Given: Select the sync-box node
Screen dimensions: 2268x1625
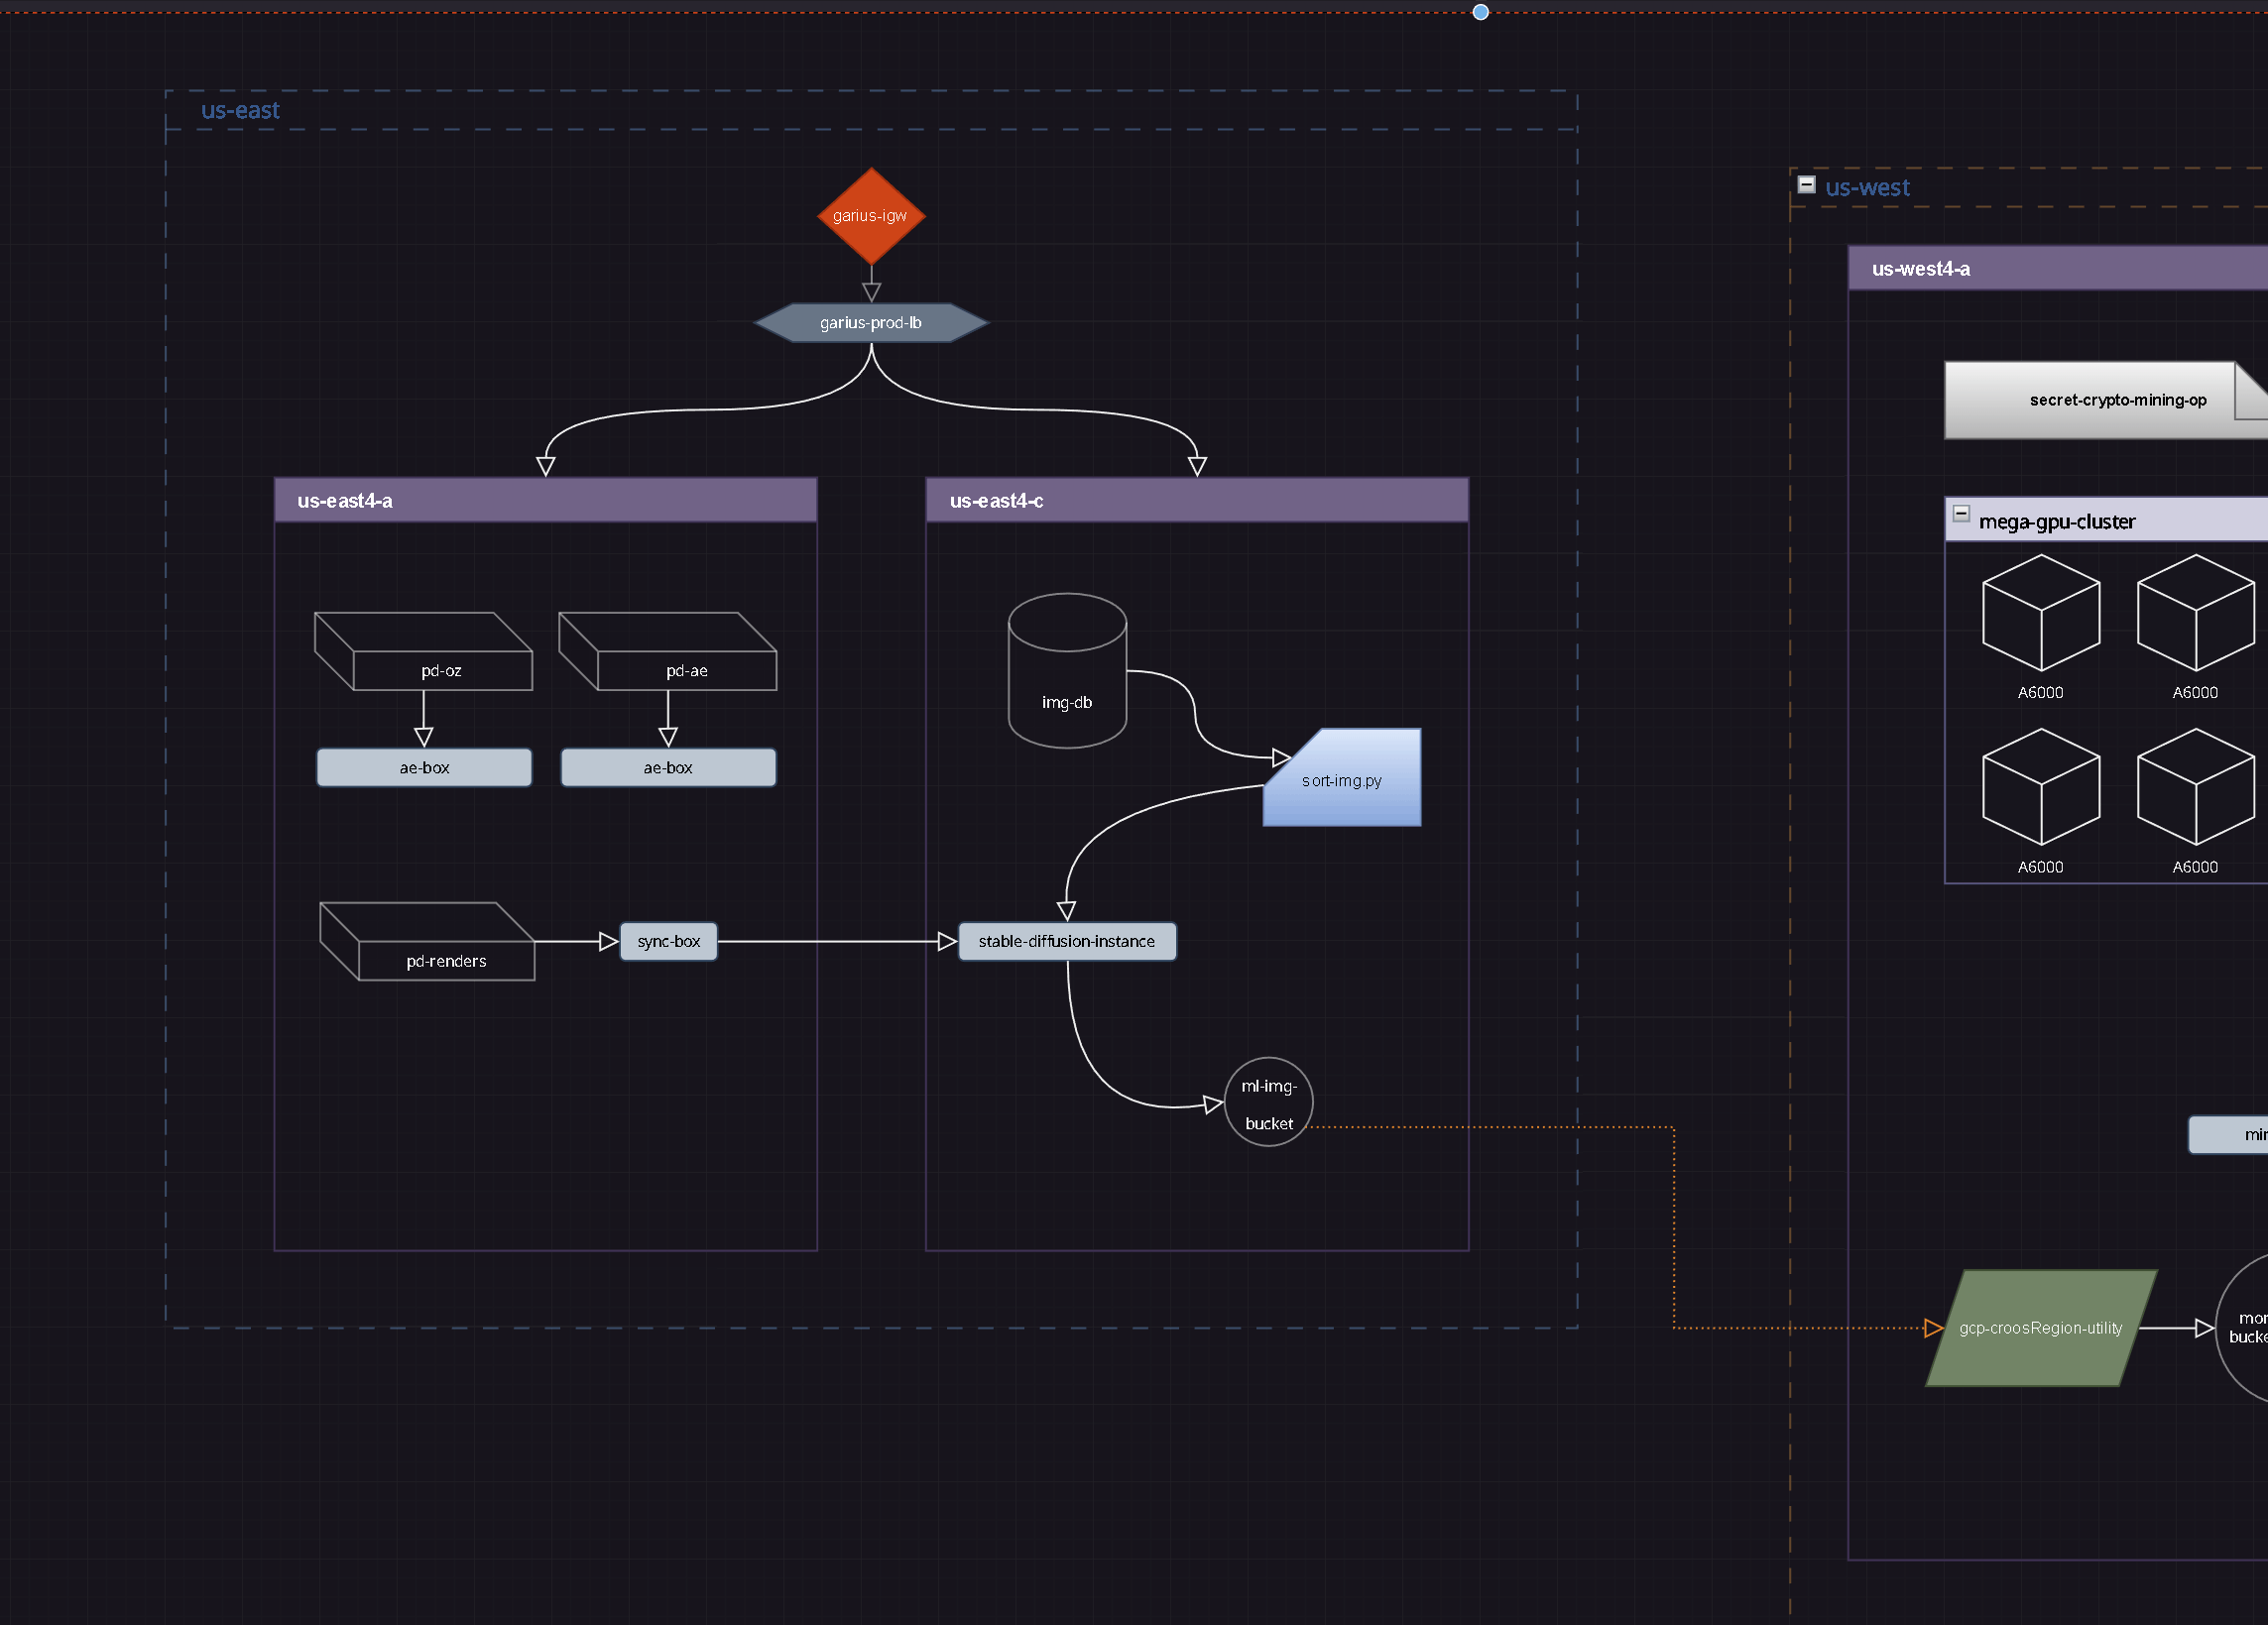Looking at the screenshot, I should tap(669, 942).
